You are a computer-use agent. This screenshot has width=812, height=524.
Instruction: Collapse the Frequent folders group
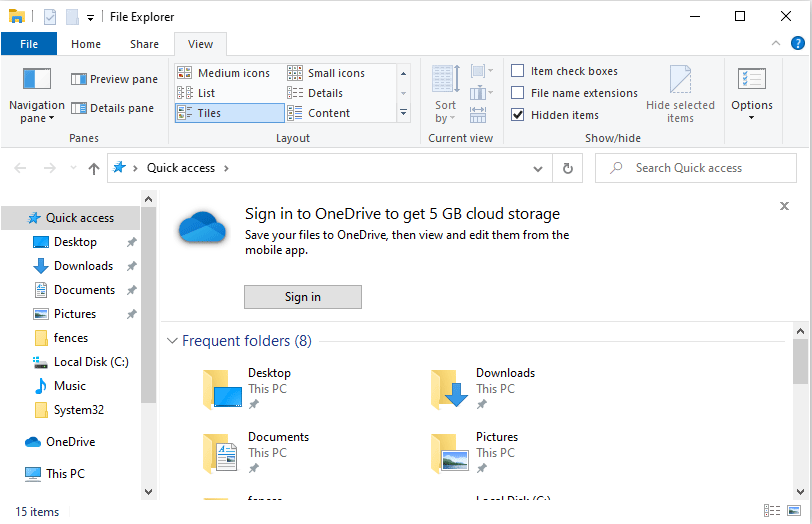pyautogui.click(x=172, y=341)
